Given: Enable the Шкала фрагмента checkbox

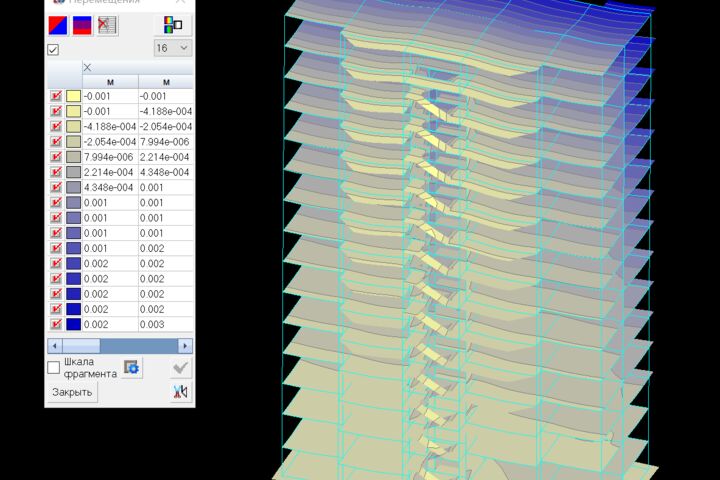Looking at the screenshot, I should 54,367.
